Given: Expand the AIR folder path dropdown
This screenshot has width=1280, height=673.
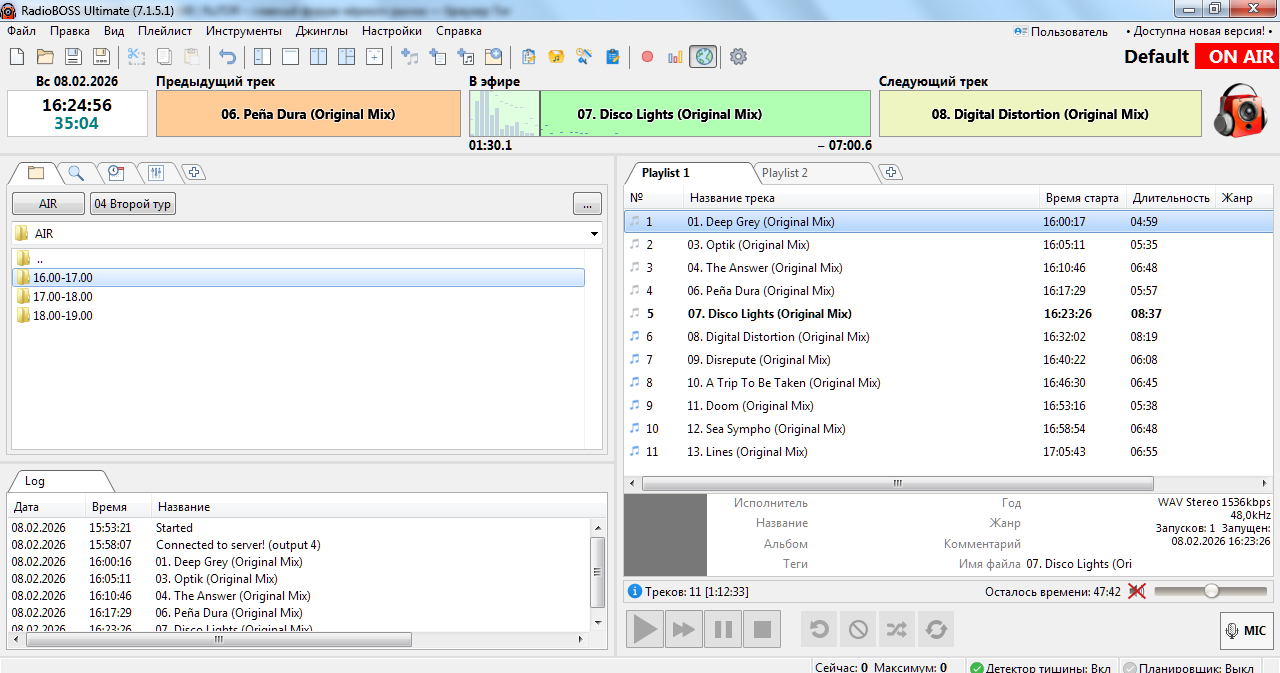Looking at the screenshot, I should 595,234.
